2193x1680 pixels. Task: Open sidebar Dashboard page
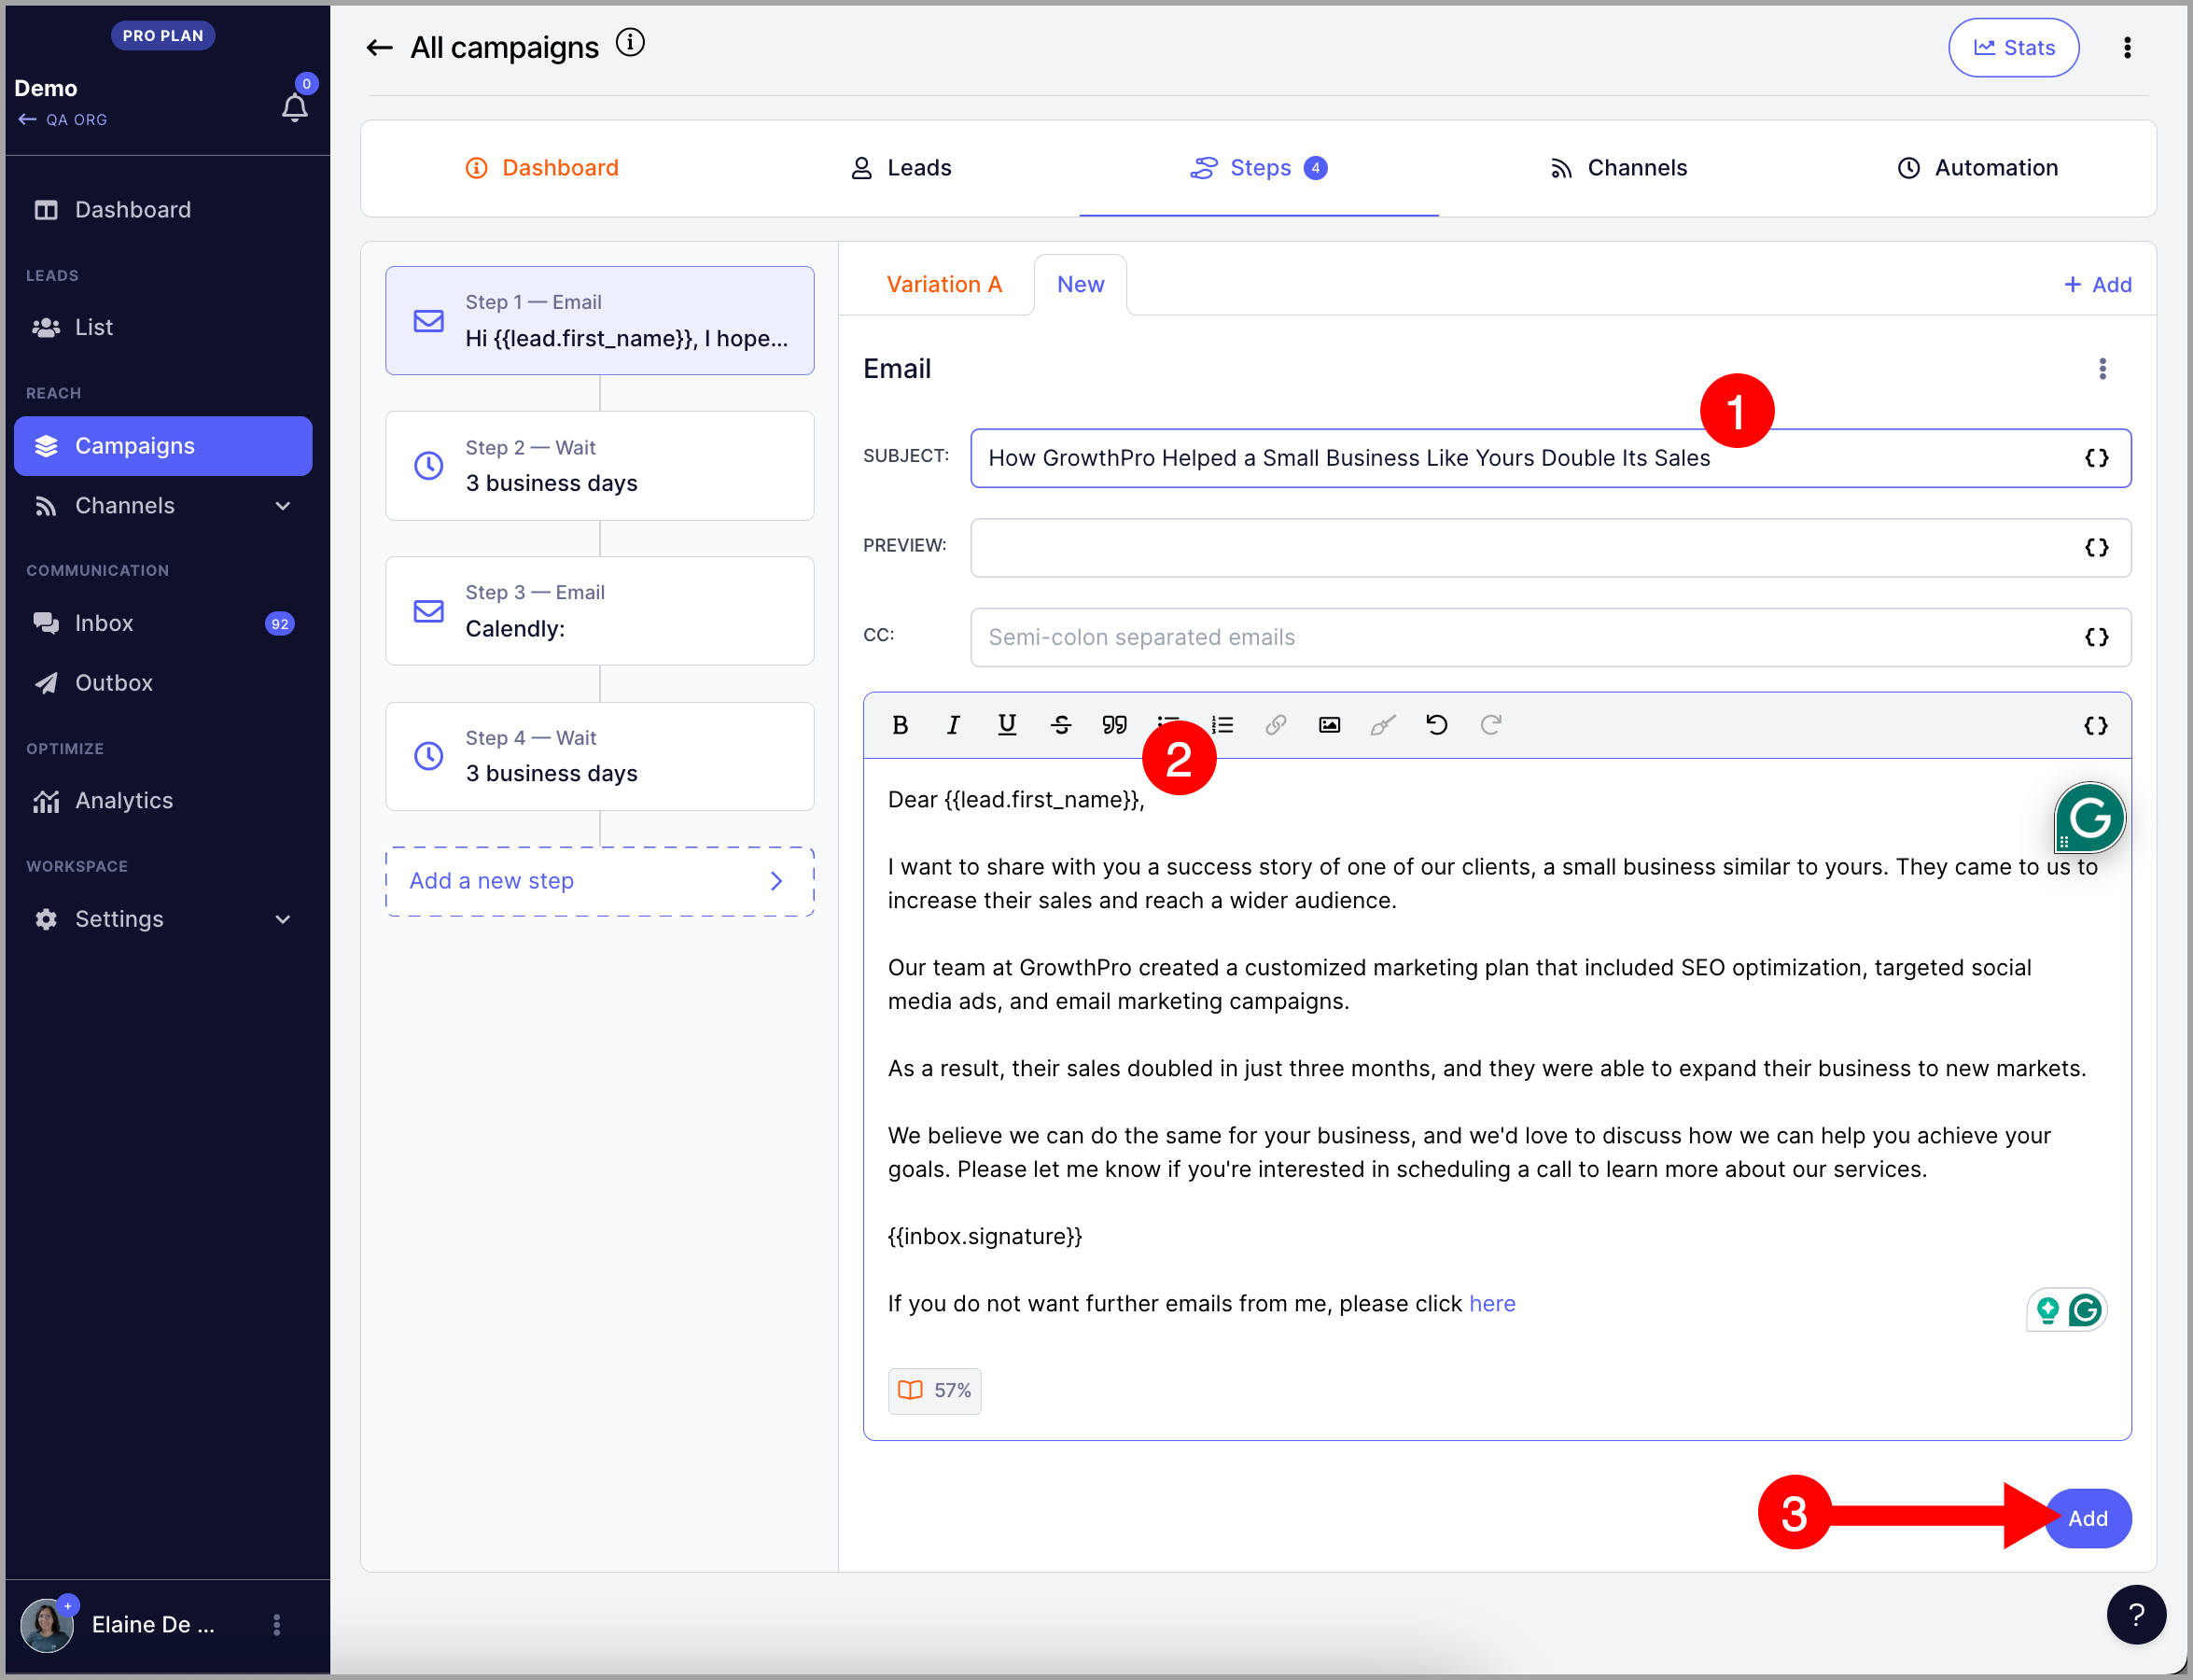pos(163,210)
